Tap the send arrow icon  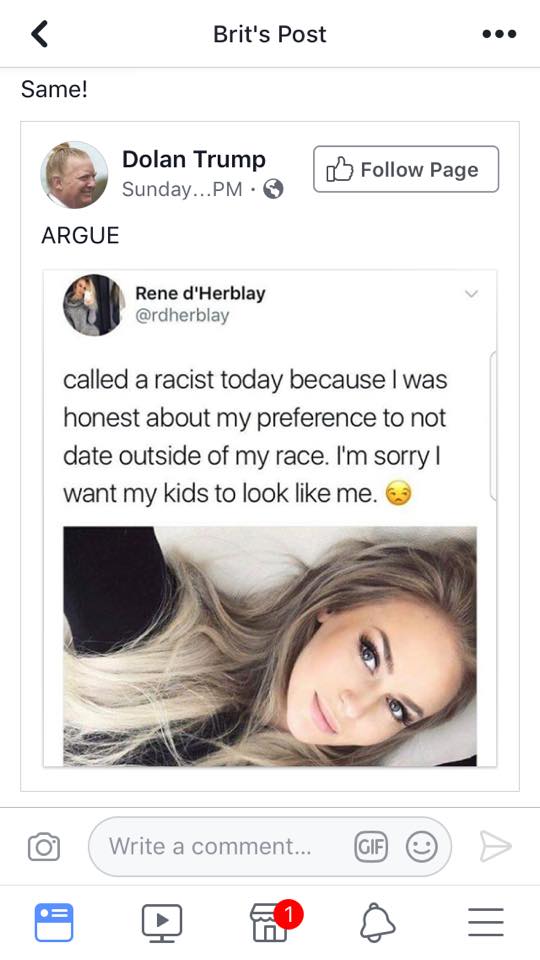(495, 846)
